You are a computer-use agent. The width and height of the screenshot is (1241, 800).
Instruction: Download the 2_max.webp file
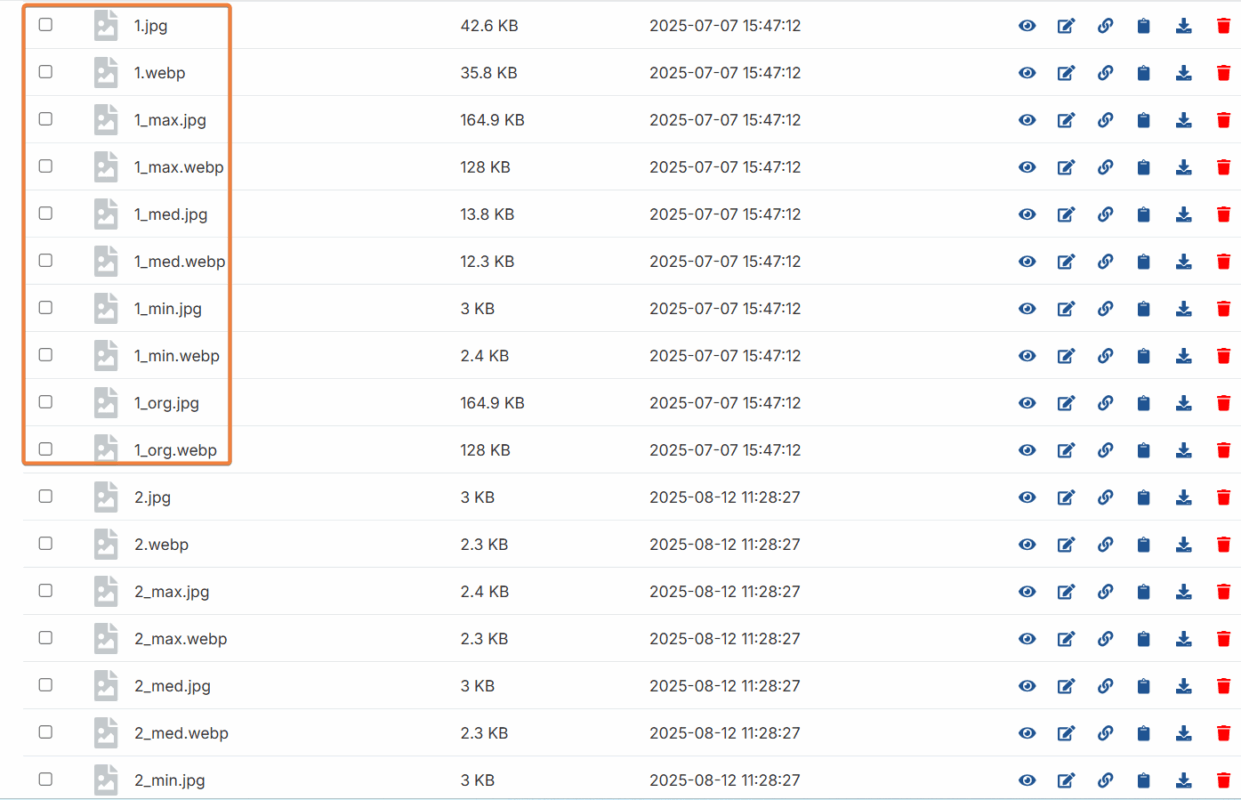[x=1184, y=638]
